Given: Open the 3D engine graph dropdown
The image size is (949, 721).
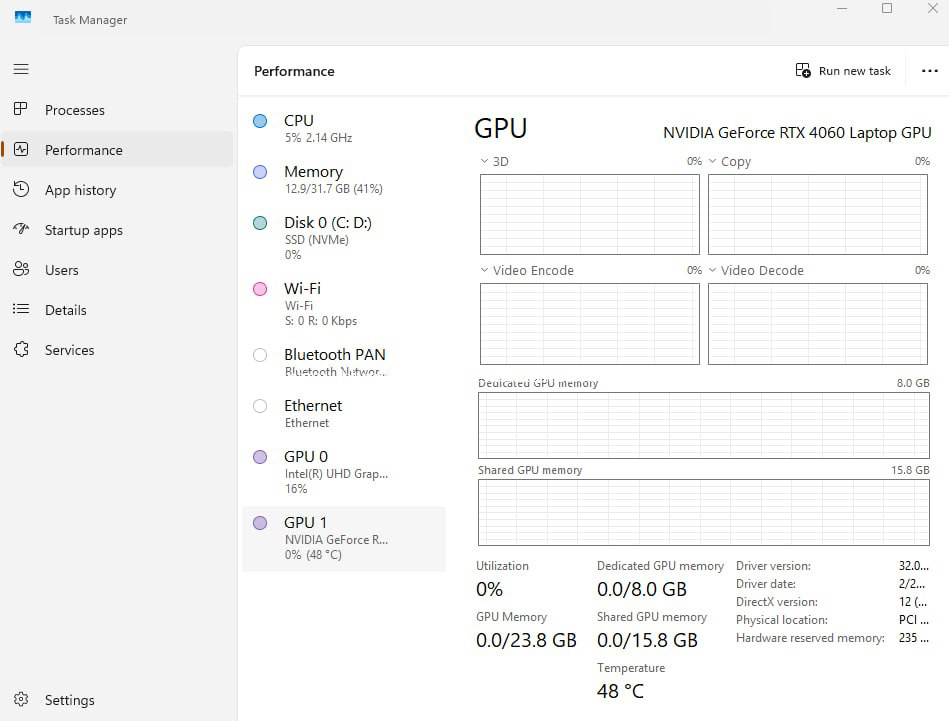Looking at the screenshot, I should click(484, 161).
